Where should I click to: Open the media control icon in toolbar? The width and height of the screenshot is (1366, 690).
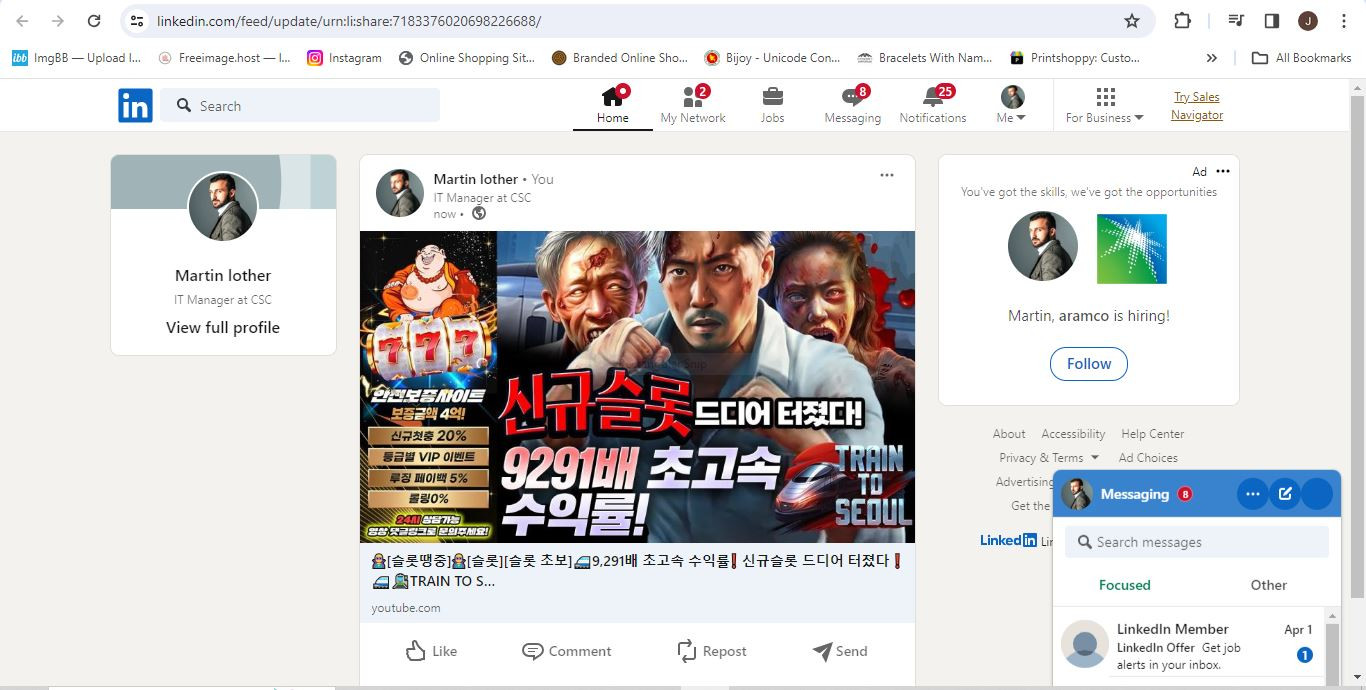(x=1236, y=21)
